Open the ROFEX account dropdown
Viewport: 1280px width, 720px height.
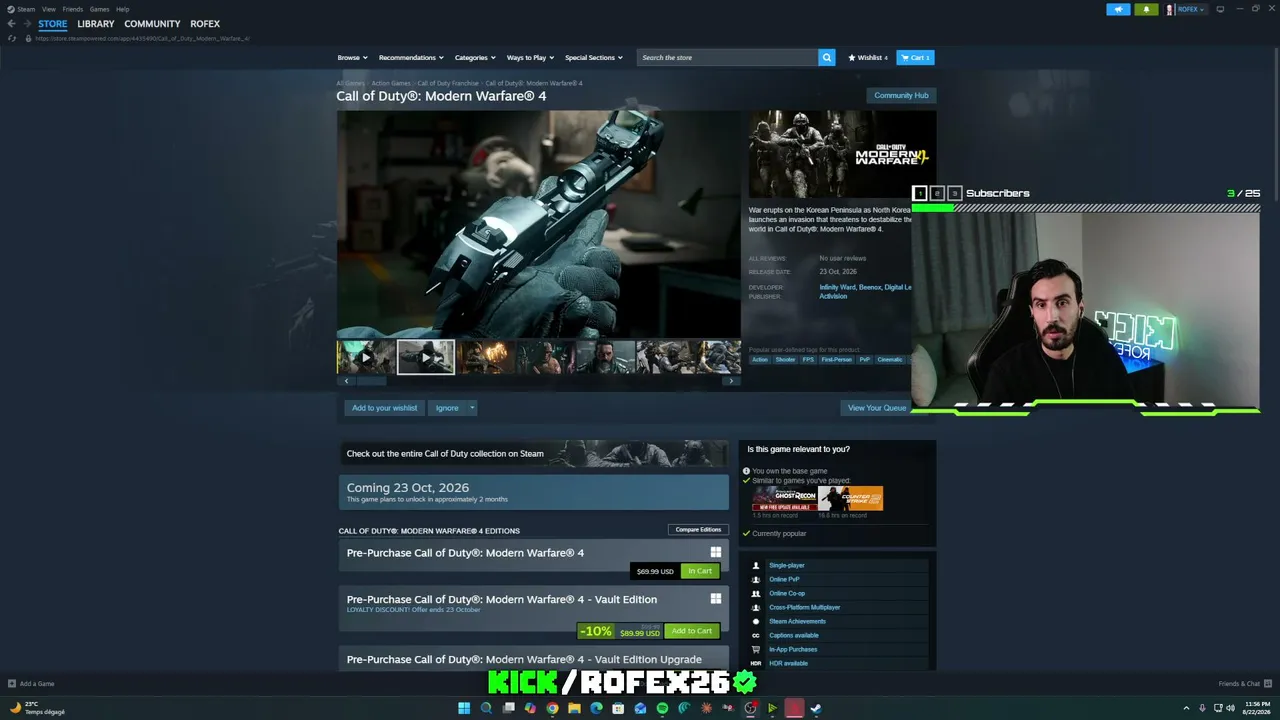tap(1191, 9)
